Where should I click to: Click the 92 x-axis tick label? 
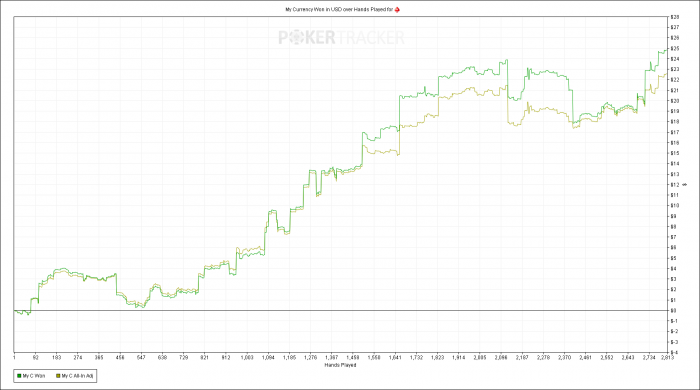[x=36, y=357]
